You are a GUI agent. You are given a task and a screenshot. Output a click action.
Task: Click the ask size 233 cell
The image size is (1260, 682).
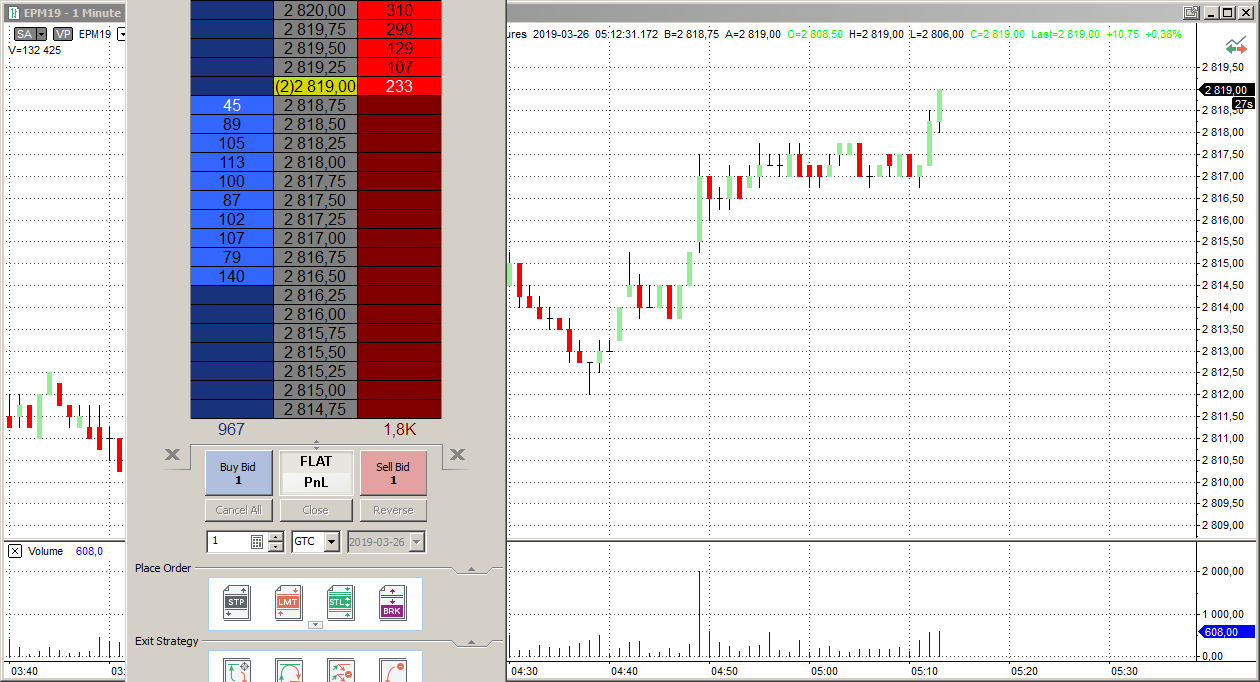(399, 87)
